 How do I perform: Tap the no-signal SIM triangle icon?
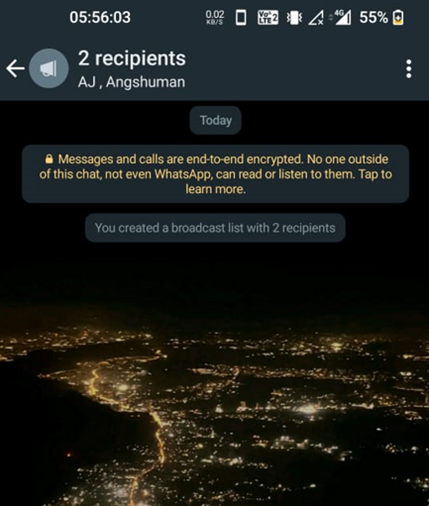[x=316, y=18]
